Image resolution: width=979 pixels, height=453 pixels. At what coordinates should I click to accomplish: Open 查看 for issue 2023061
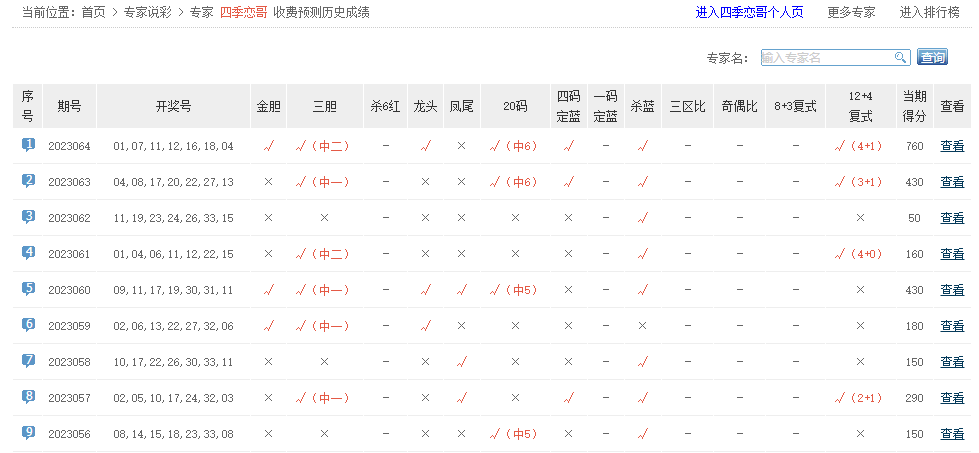tap(952, 254)
